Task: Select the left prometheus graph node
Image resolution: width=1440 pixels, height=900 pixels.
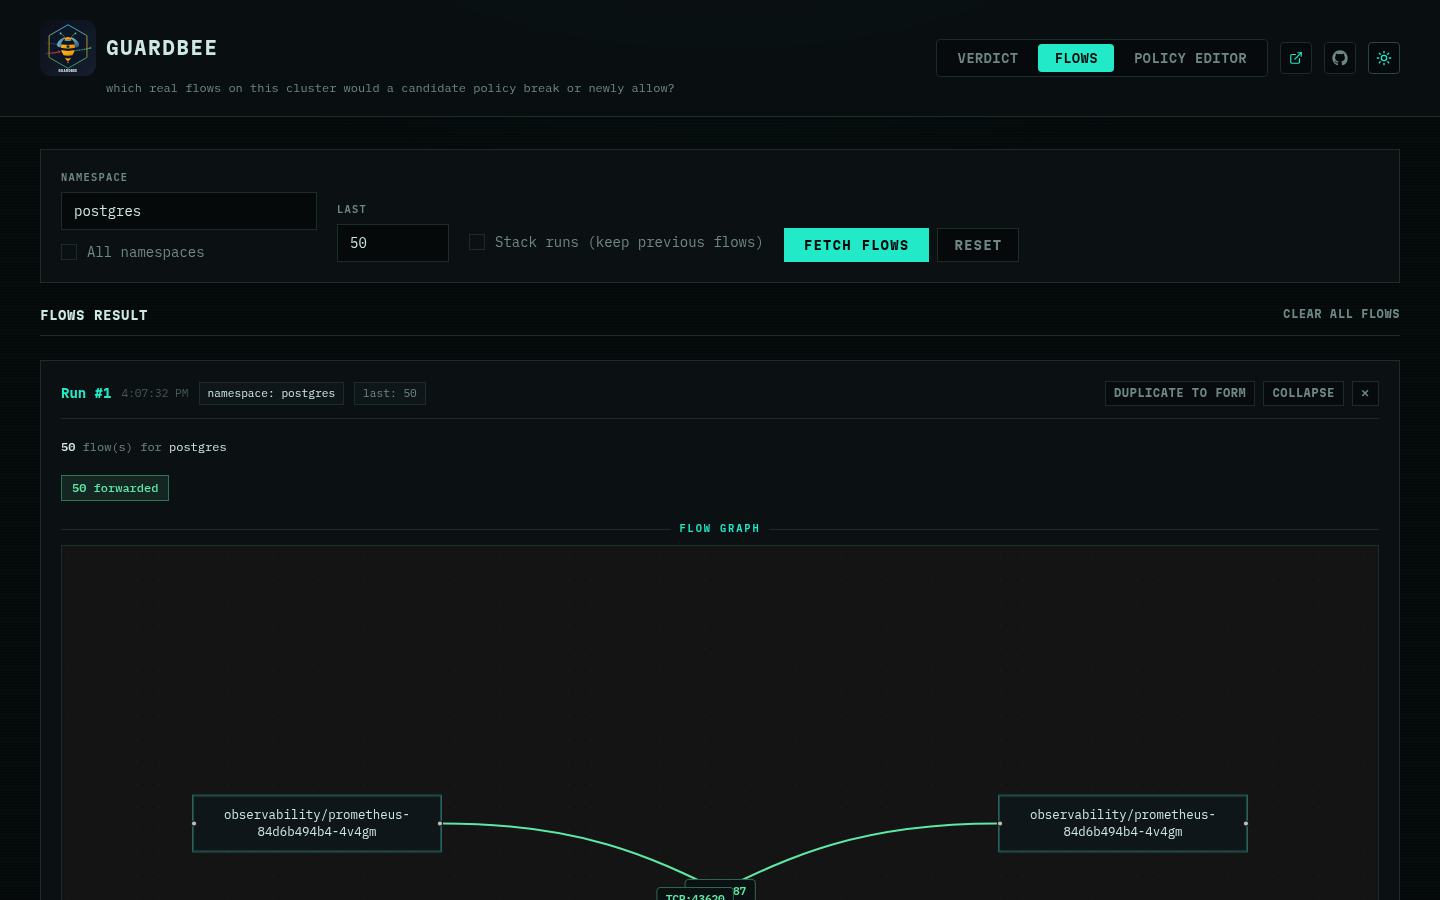Action: coord(317,823)
